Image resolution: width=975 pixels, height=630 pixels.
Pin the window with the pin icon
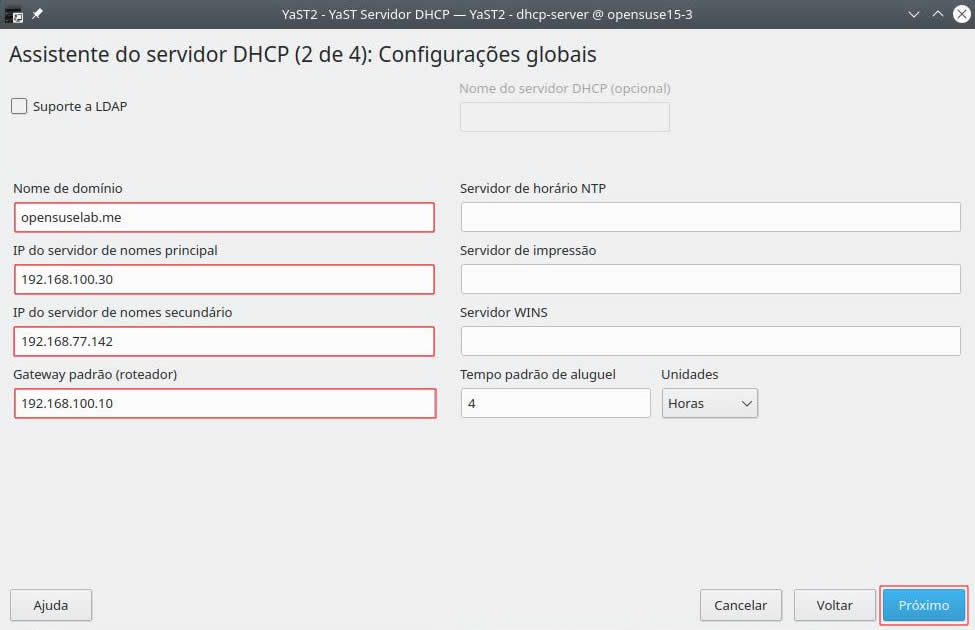click(x=38, y=14)
